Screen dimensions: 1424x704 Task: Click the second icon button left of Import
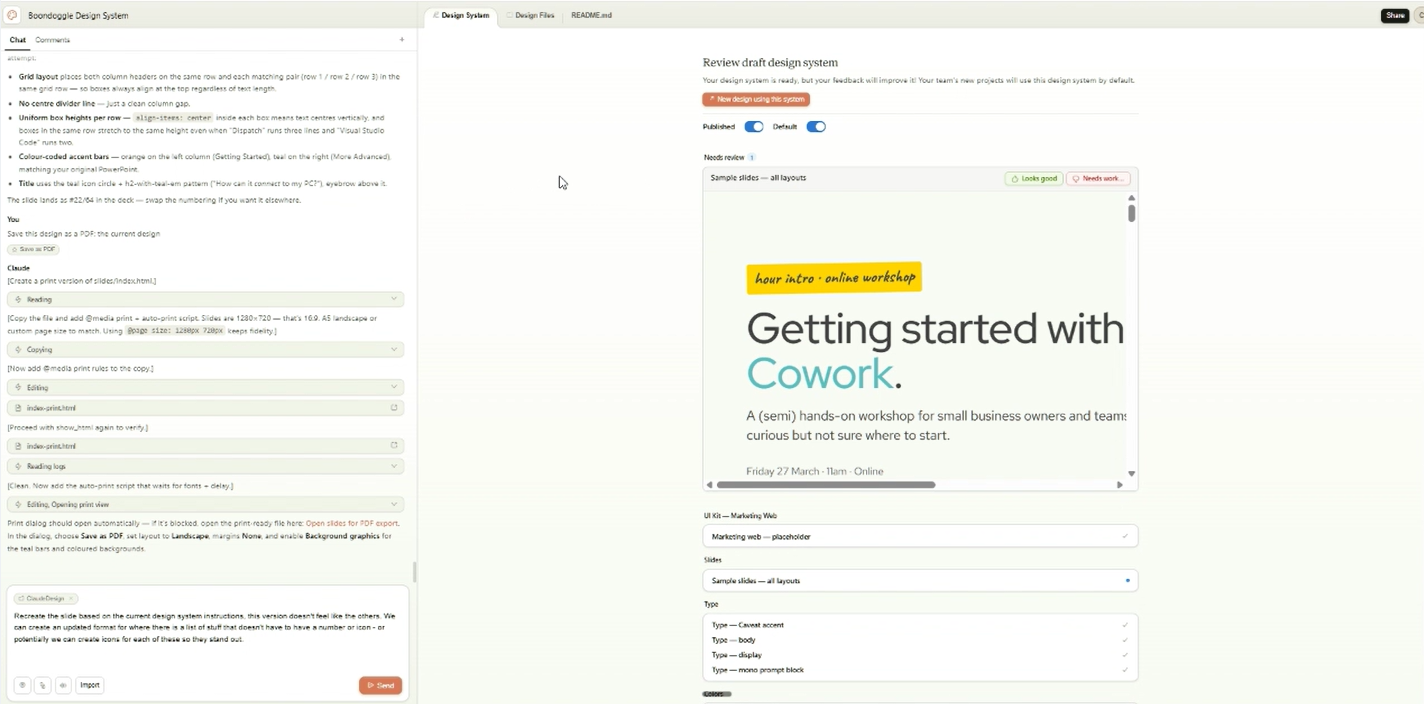42,685
